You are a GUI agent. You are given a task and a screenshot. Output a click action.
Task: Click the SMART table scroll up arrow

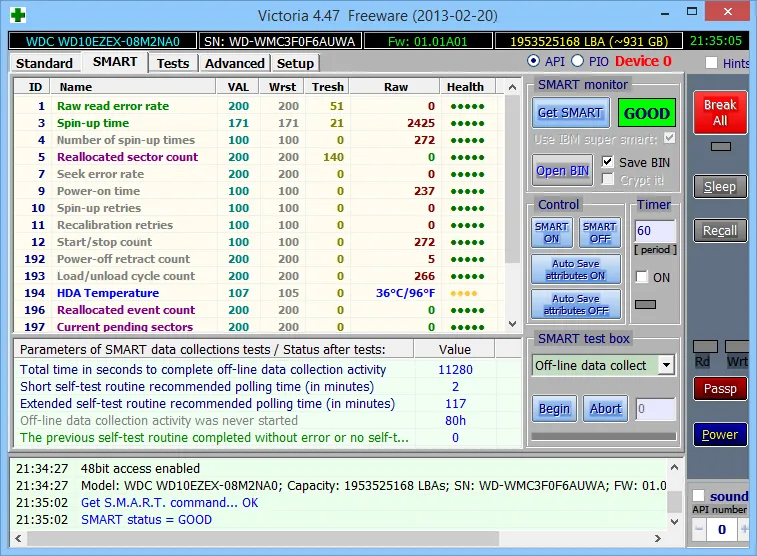click(512, 87)
